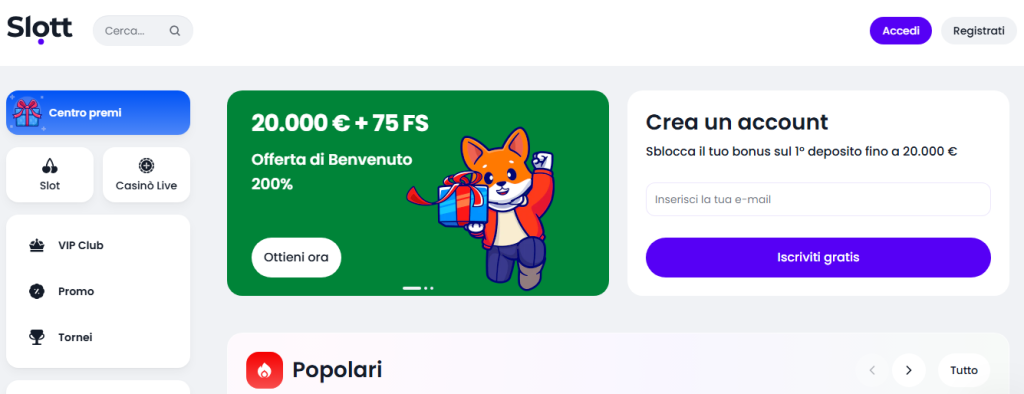Click the Tornei trophy icon
This screenshot has width=1024, height=394.
pos(37,337)
